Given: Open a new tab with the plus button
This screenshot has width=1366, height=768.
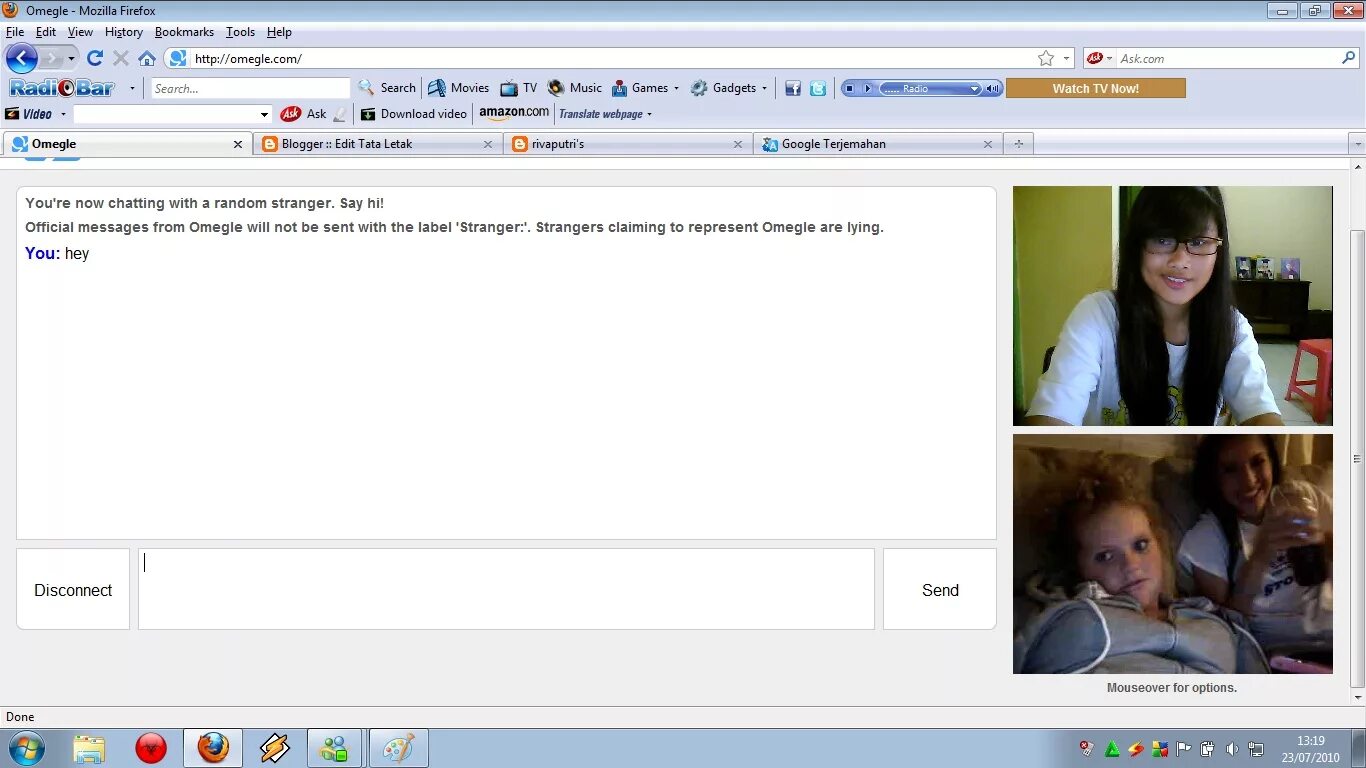Looking at the screenshot, I should click(1019, 144).
